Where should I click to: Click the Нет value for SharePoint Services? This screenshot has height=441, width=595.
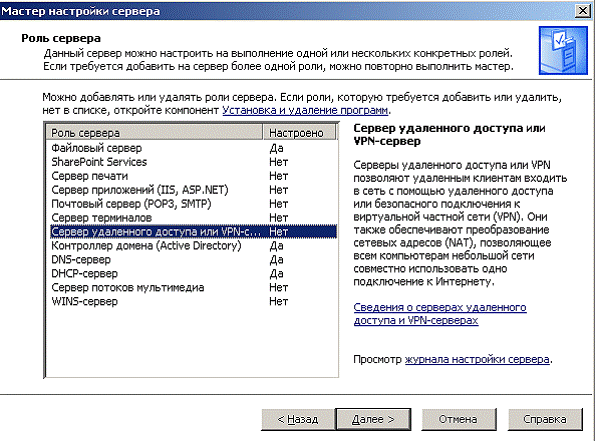(x=279, y=162)
